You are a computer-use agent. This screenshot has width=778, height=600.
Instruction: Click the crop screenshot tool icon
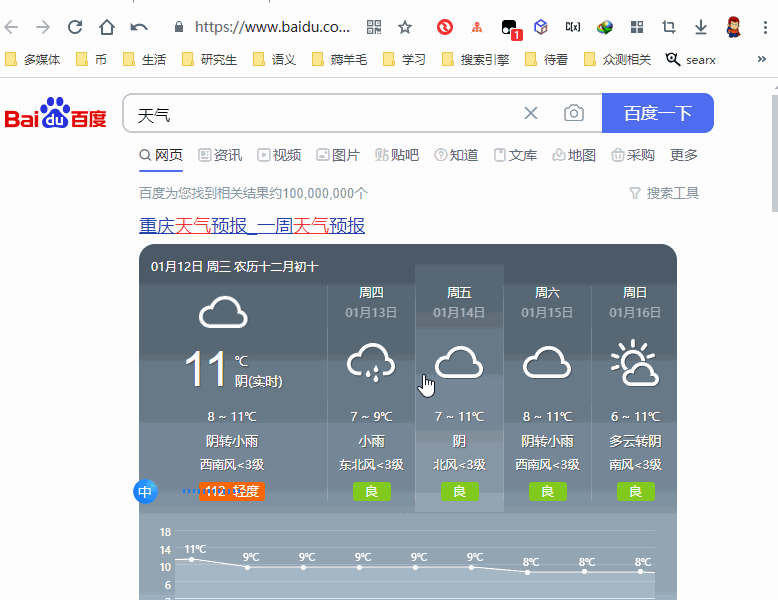coord(668,27)
